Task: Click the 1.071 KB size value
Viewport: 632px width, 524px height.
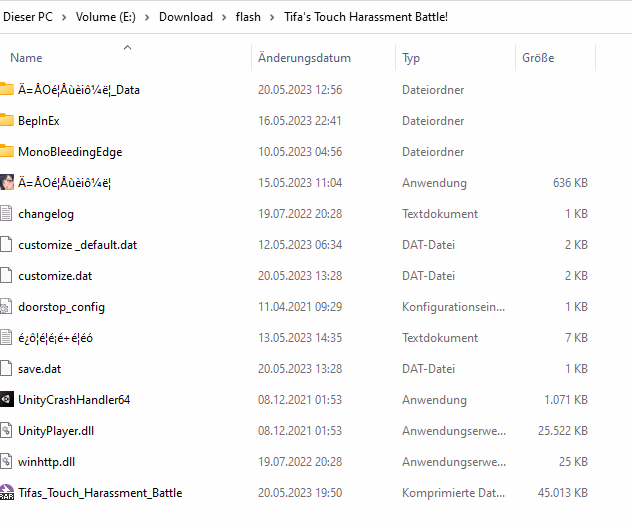Action: point(566,399)
